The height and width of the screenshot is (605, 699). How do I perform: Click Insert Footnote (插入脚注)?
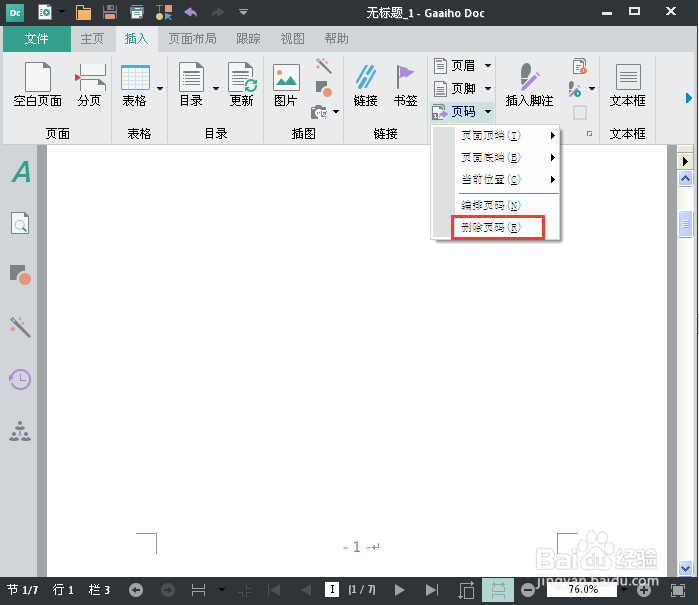point(529,85)
